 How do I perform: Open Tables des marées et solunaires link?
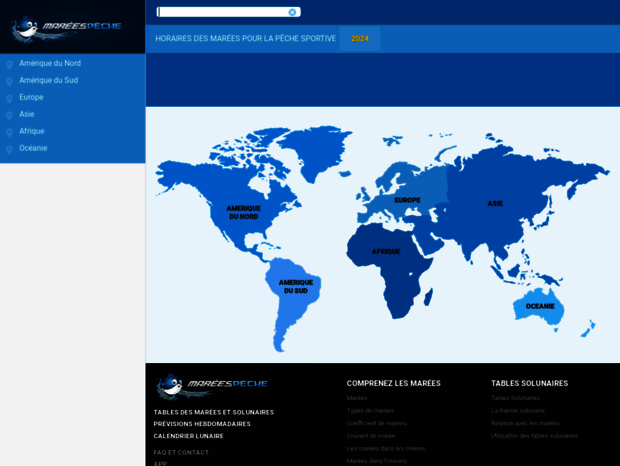[213, 412]
